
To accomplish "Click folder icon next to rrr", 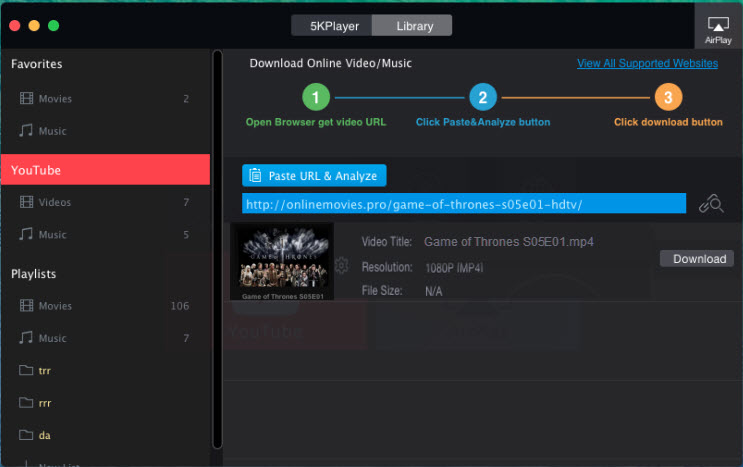I will click(x=26, y=403).
